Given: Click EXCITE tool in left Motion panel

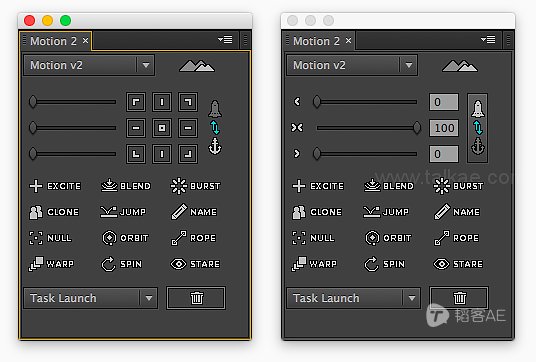Looking at the screenshot, I should [x=55, y=186].
